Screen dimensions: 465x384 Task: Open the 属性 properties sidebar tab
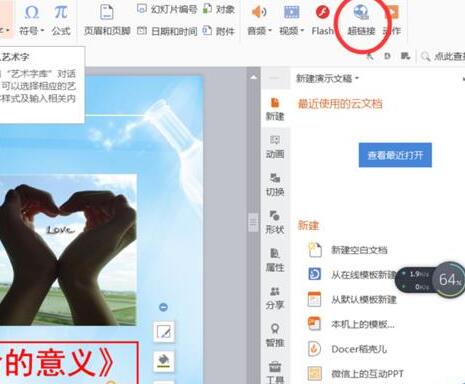275,260
